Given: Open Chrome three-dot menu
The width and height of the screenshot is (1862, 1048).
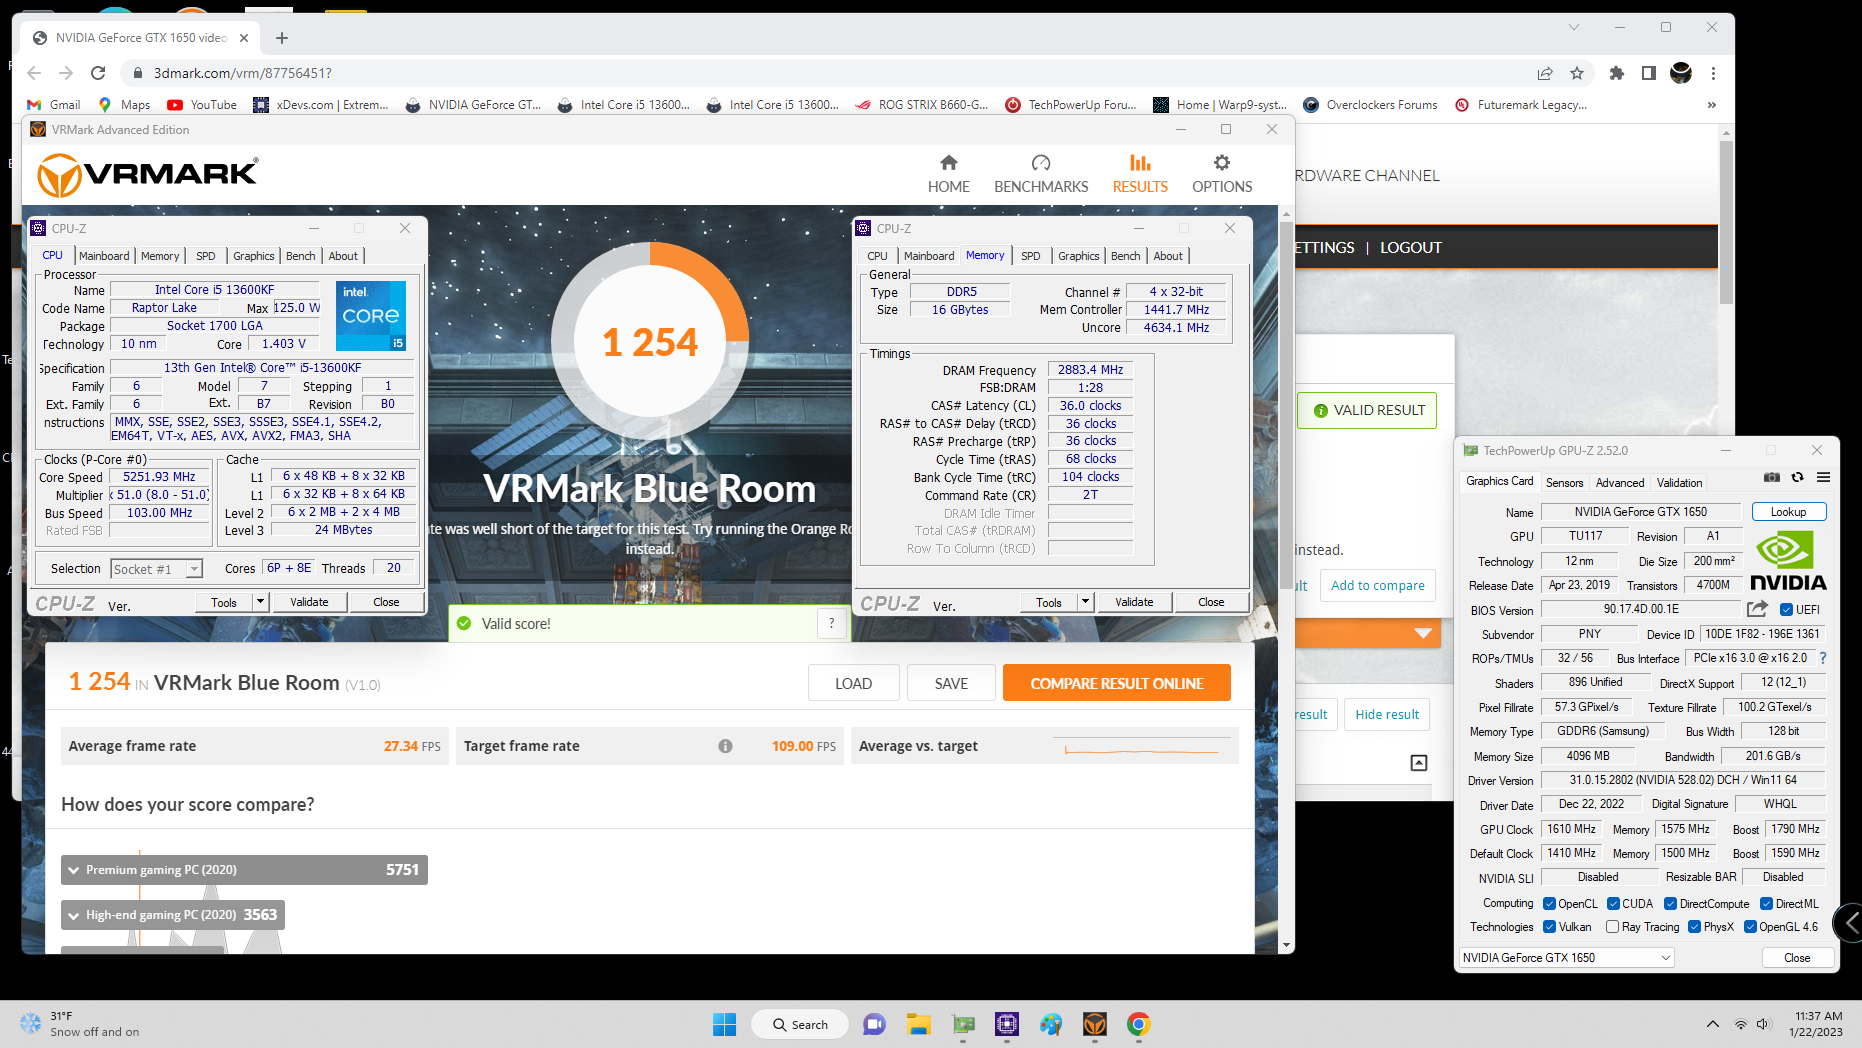Looking at the screenshot, I should (1713, 73).
